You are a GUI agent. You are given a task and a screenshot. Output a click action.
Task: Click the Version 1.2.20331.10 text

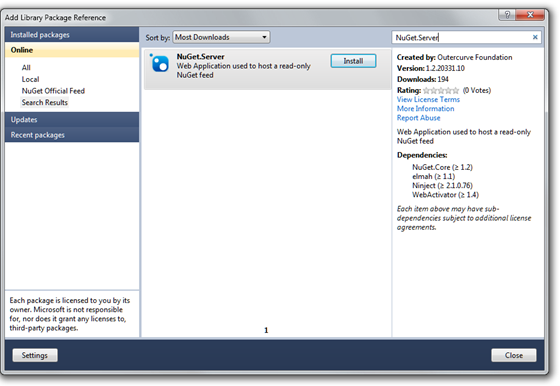431,68
